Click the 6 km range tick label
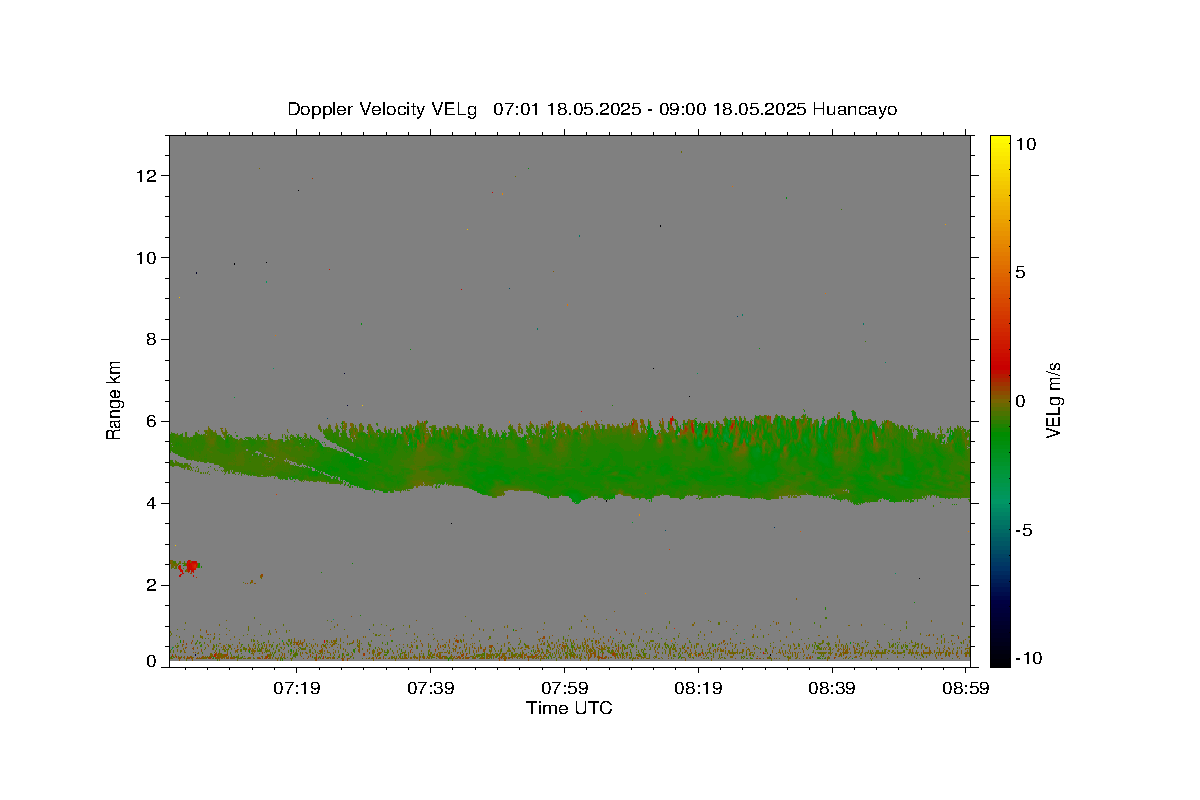The image size is (1200, 800). [x=152, y=421]
